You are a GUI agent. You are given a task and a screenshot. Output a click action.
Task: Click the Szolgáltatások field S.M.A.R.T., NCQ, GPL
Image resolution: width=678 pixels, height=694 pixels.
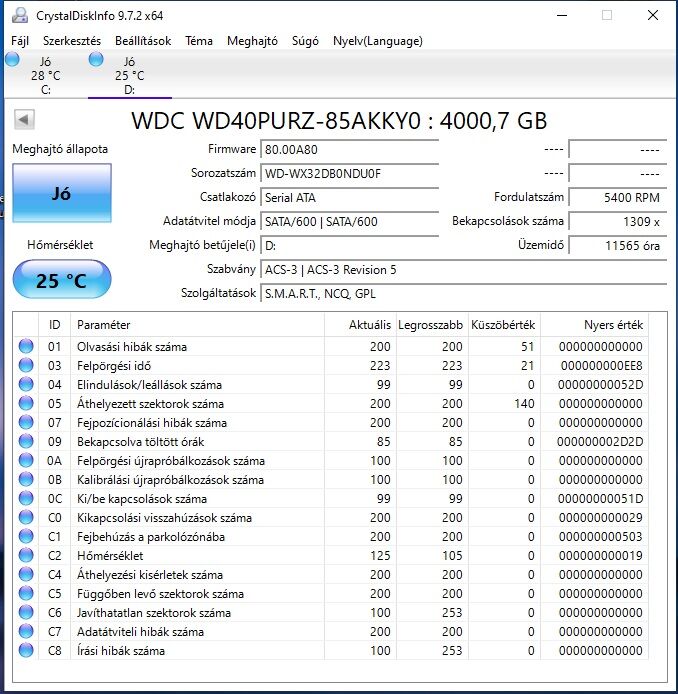coord(464,293)
